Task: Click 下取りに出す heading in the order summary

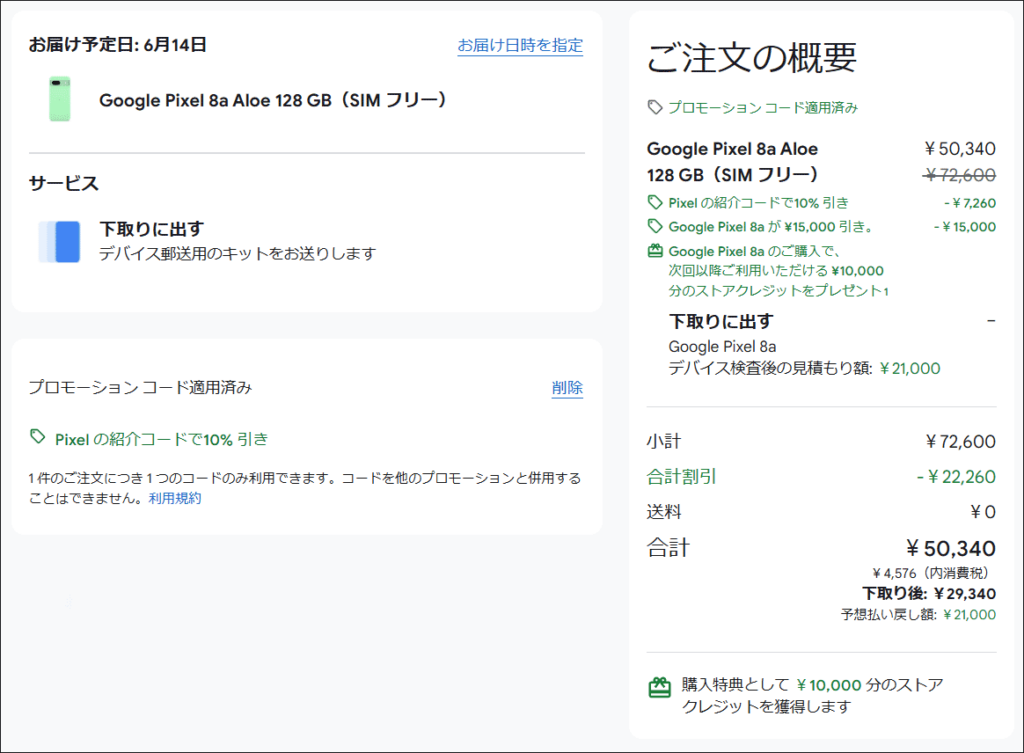Action: click(721, 321)
